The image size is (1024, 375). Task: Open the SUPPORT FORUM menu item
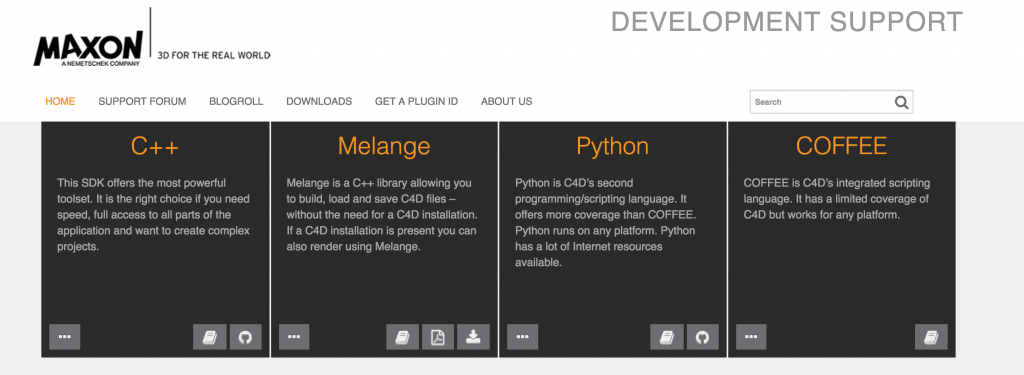pos(142,101)
